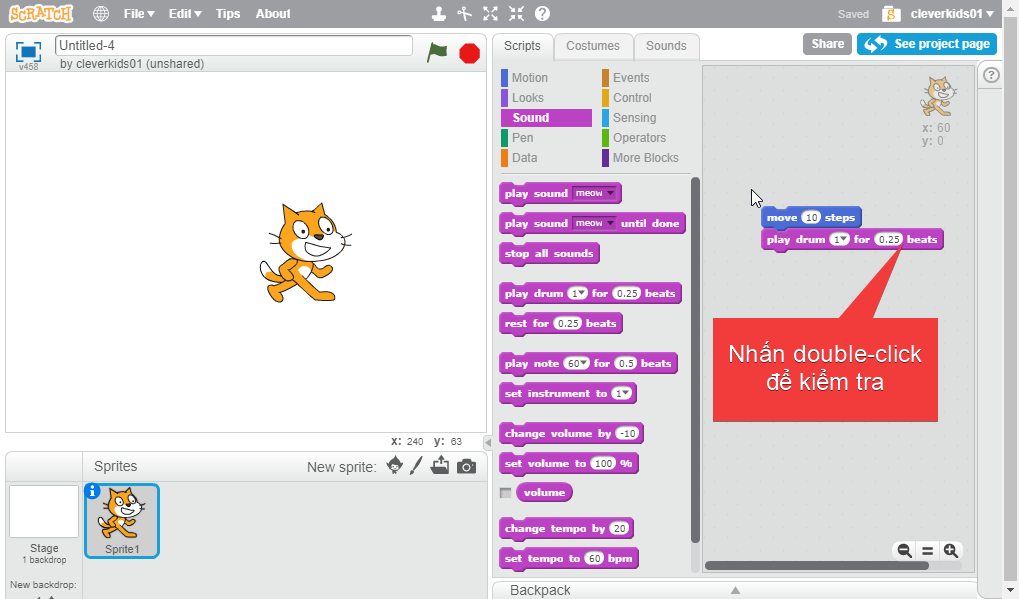The image size is (1019, 599).
Task: Open the language globe menu
Action: point(101,14)
